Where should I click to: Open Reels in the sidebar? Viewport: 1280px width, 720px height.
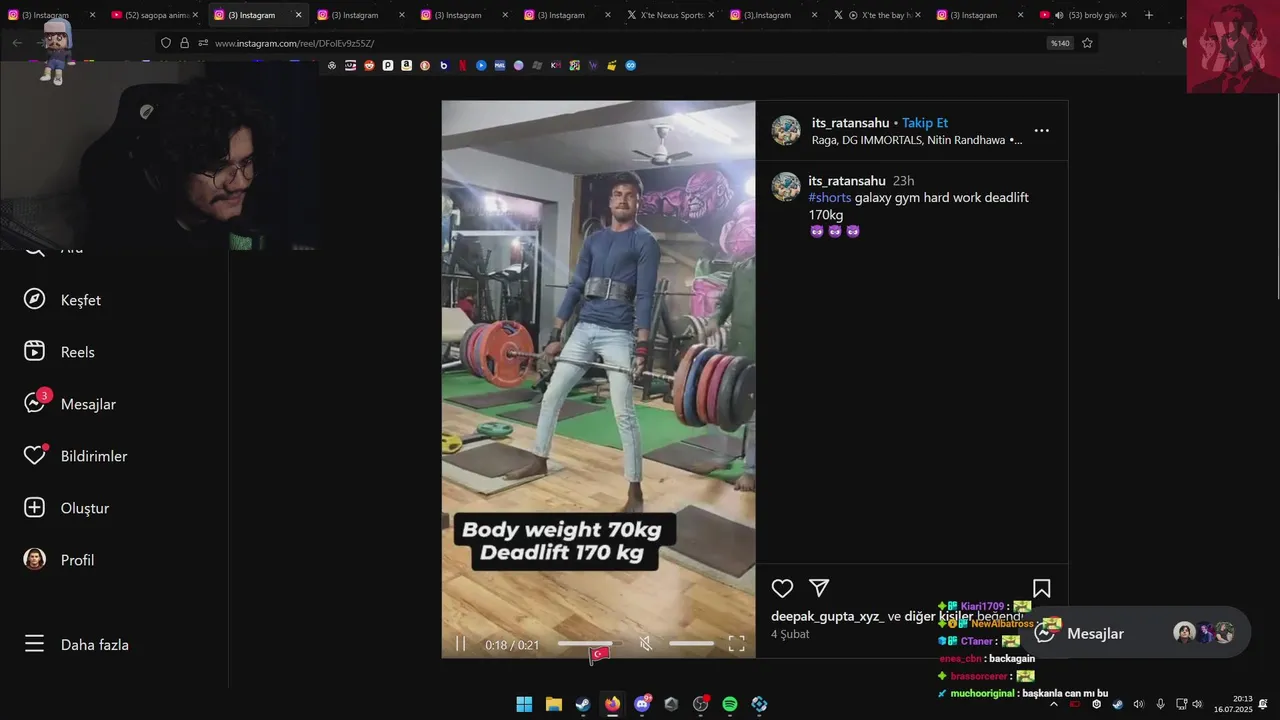pyautogui.click(x=60, y=352)
